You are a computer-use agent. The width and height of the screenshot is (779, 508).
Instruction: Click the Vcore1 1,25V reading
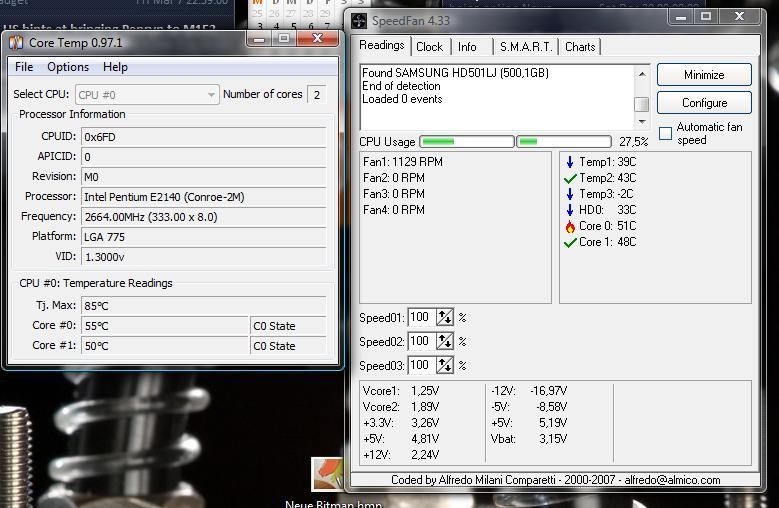(401, 391)
